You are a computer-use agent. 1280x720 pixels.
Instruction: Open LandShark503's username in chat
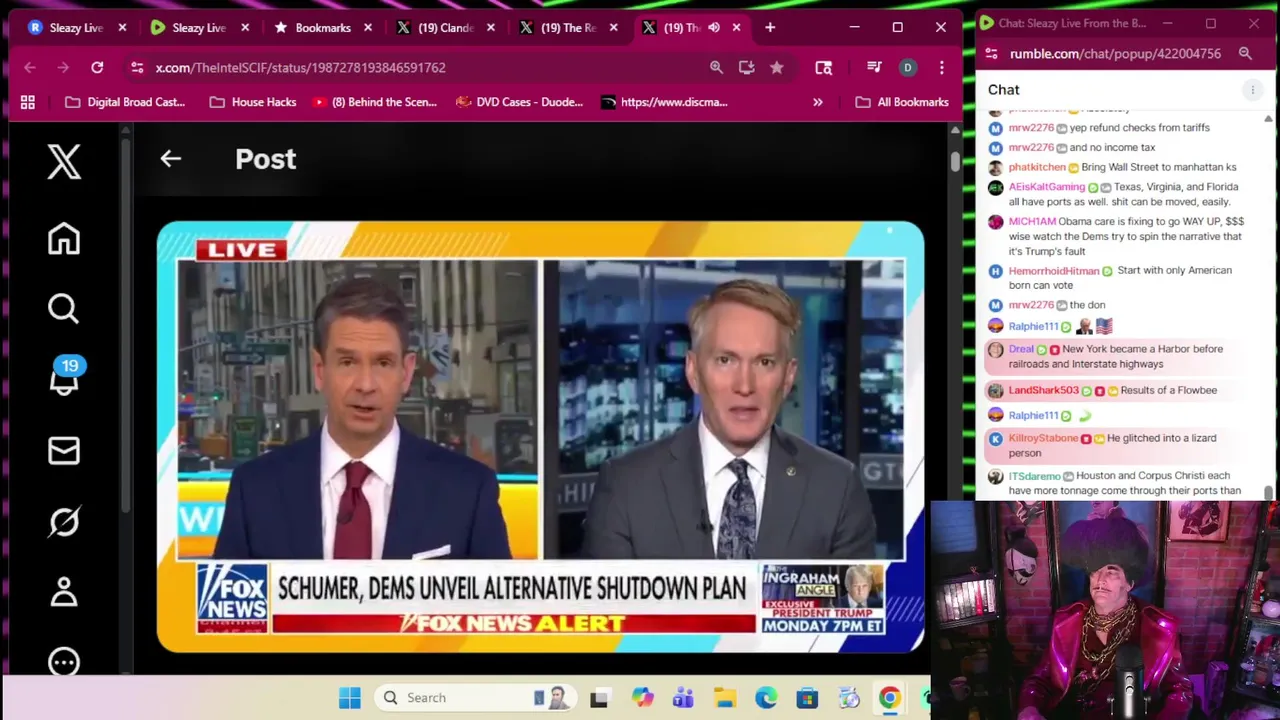click(x=1043, y=390)
